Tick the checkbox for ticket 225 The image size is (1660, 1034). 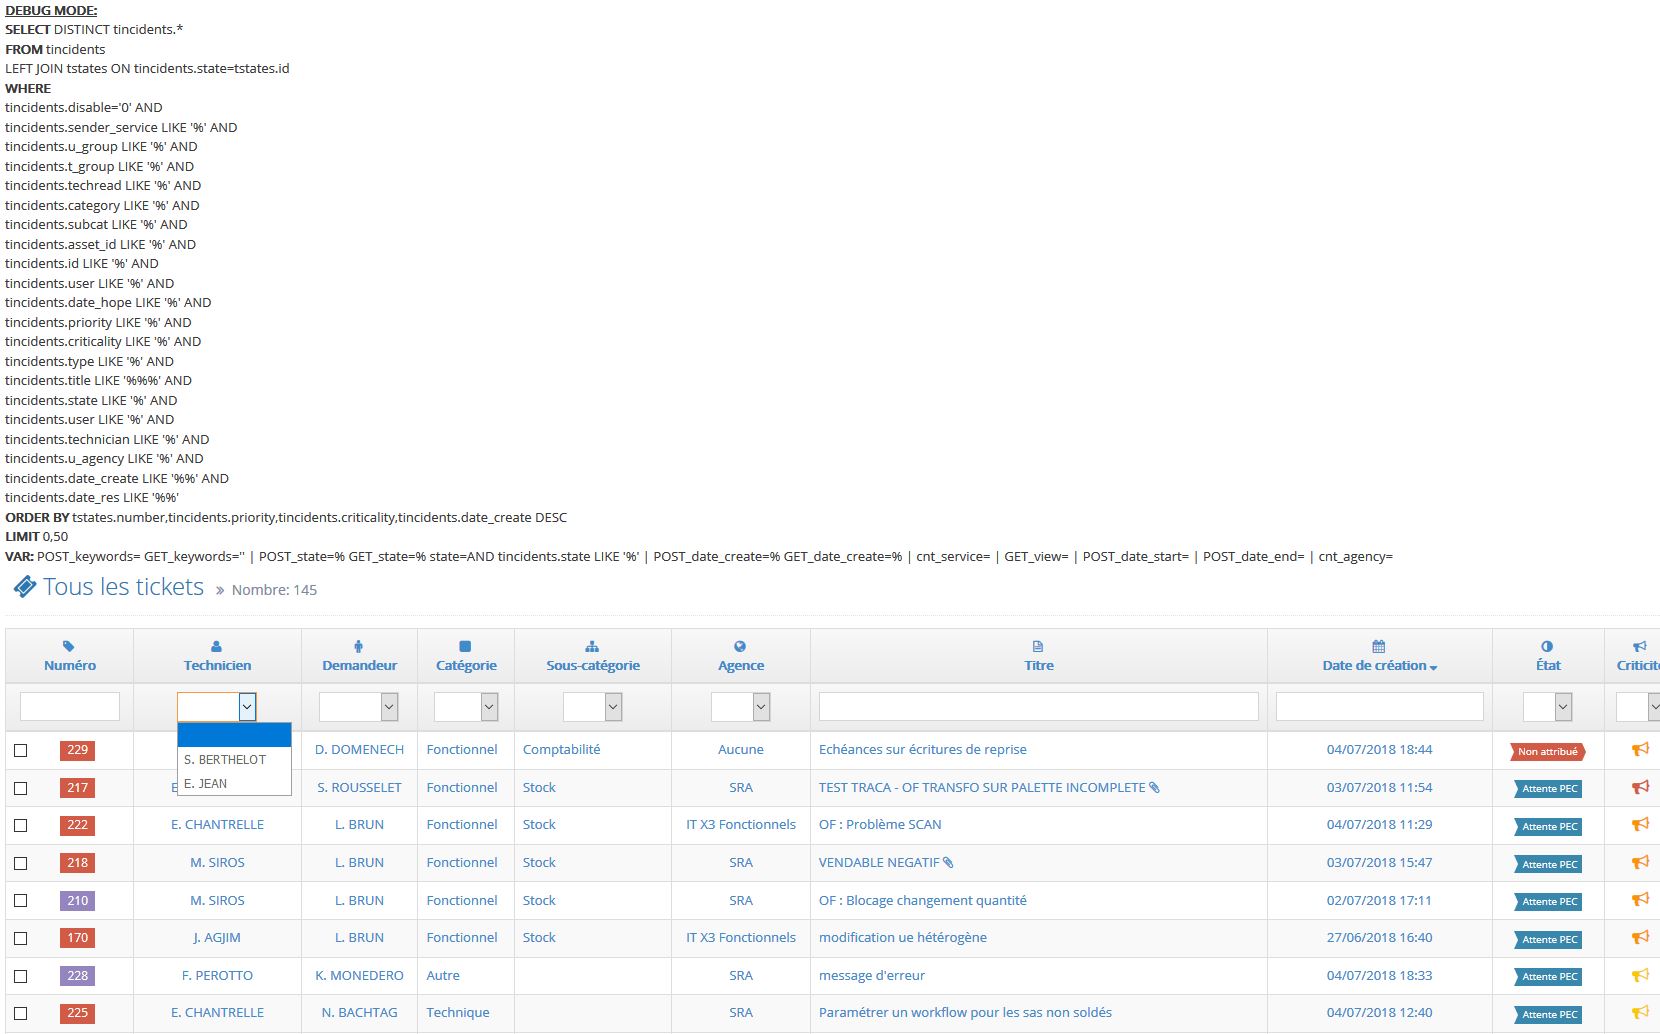(20, 1013)
